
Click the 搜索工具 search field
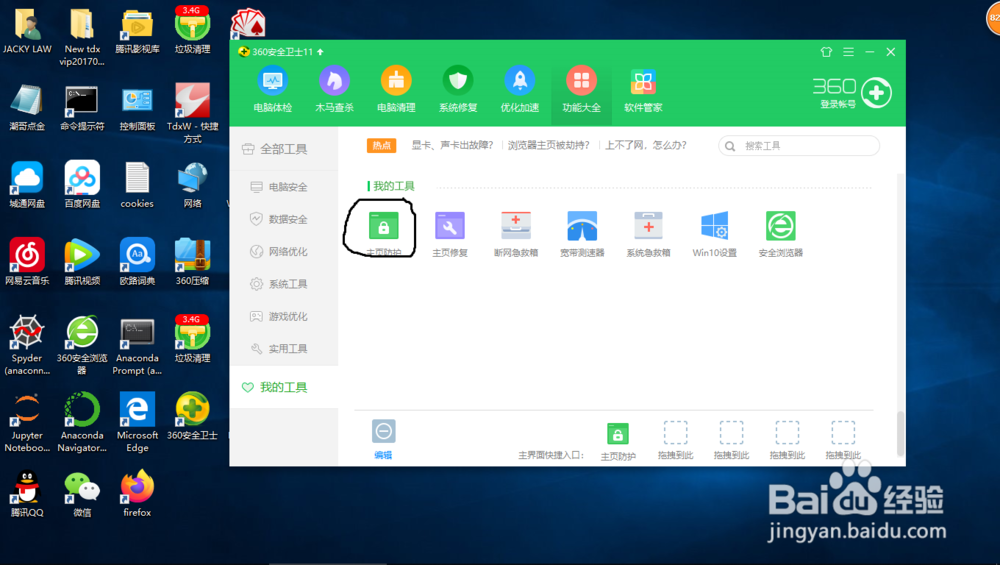[x=798, y=146]
